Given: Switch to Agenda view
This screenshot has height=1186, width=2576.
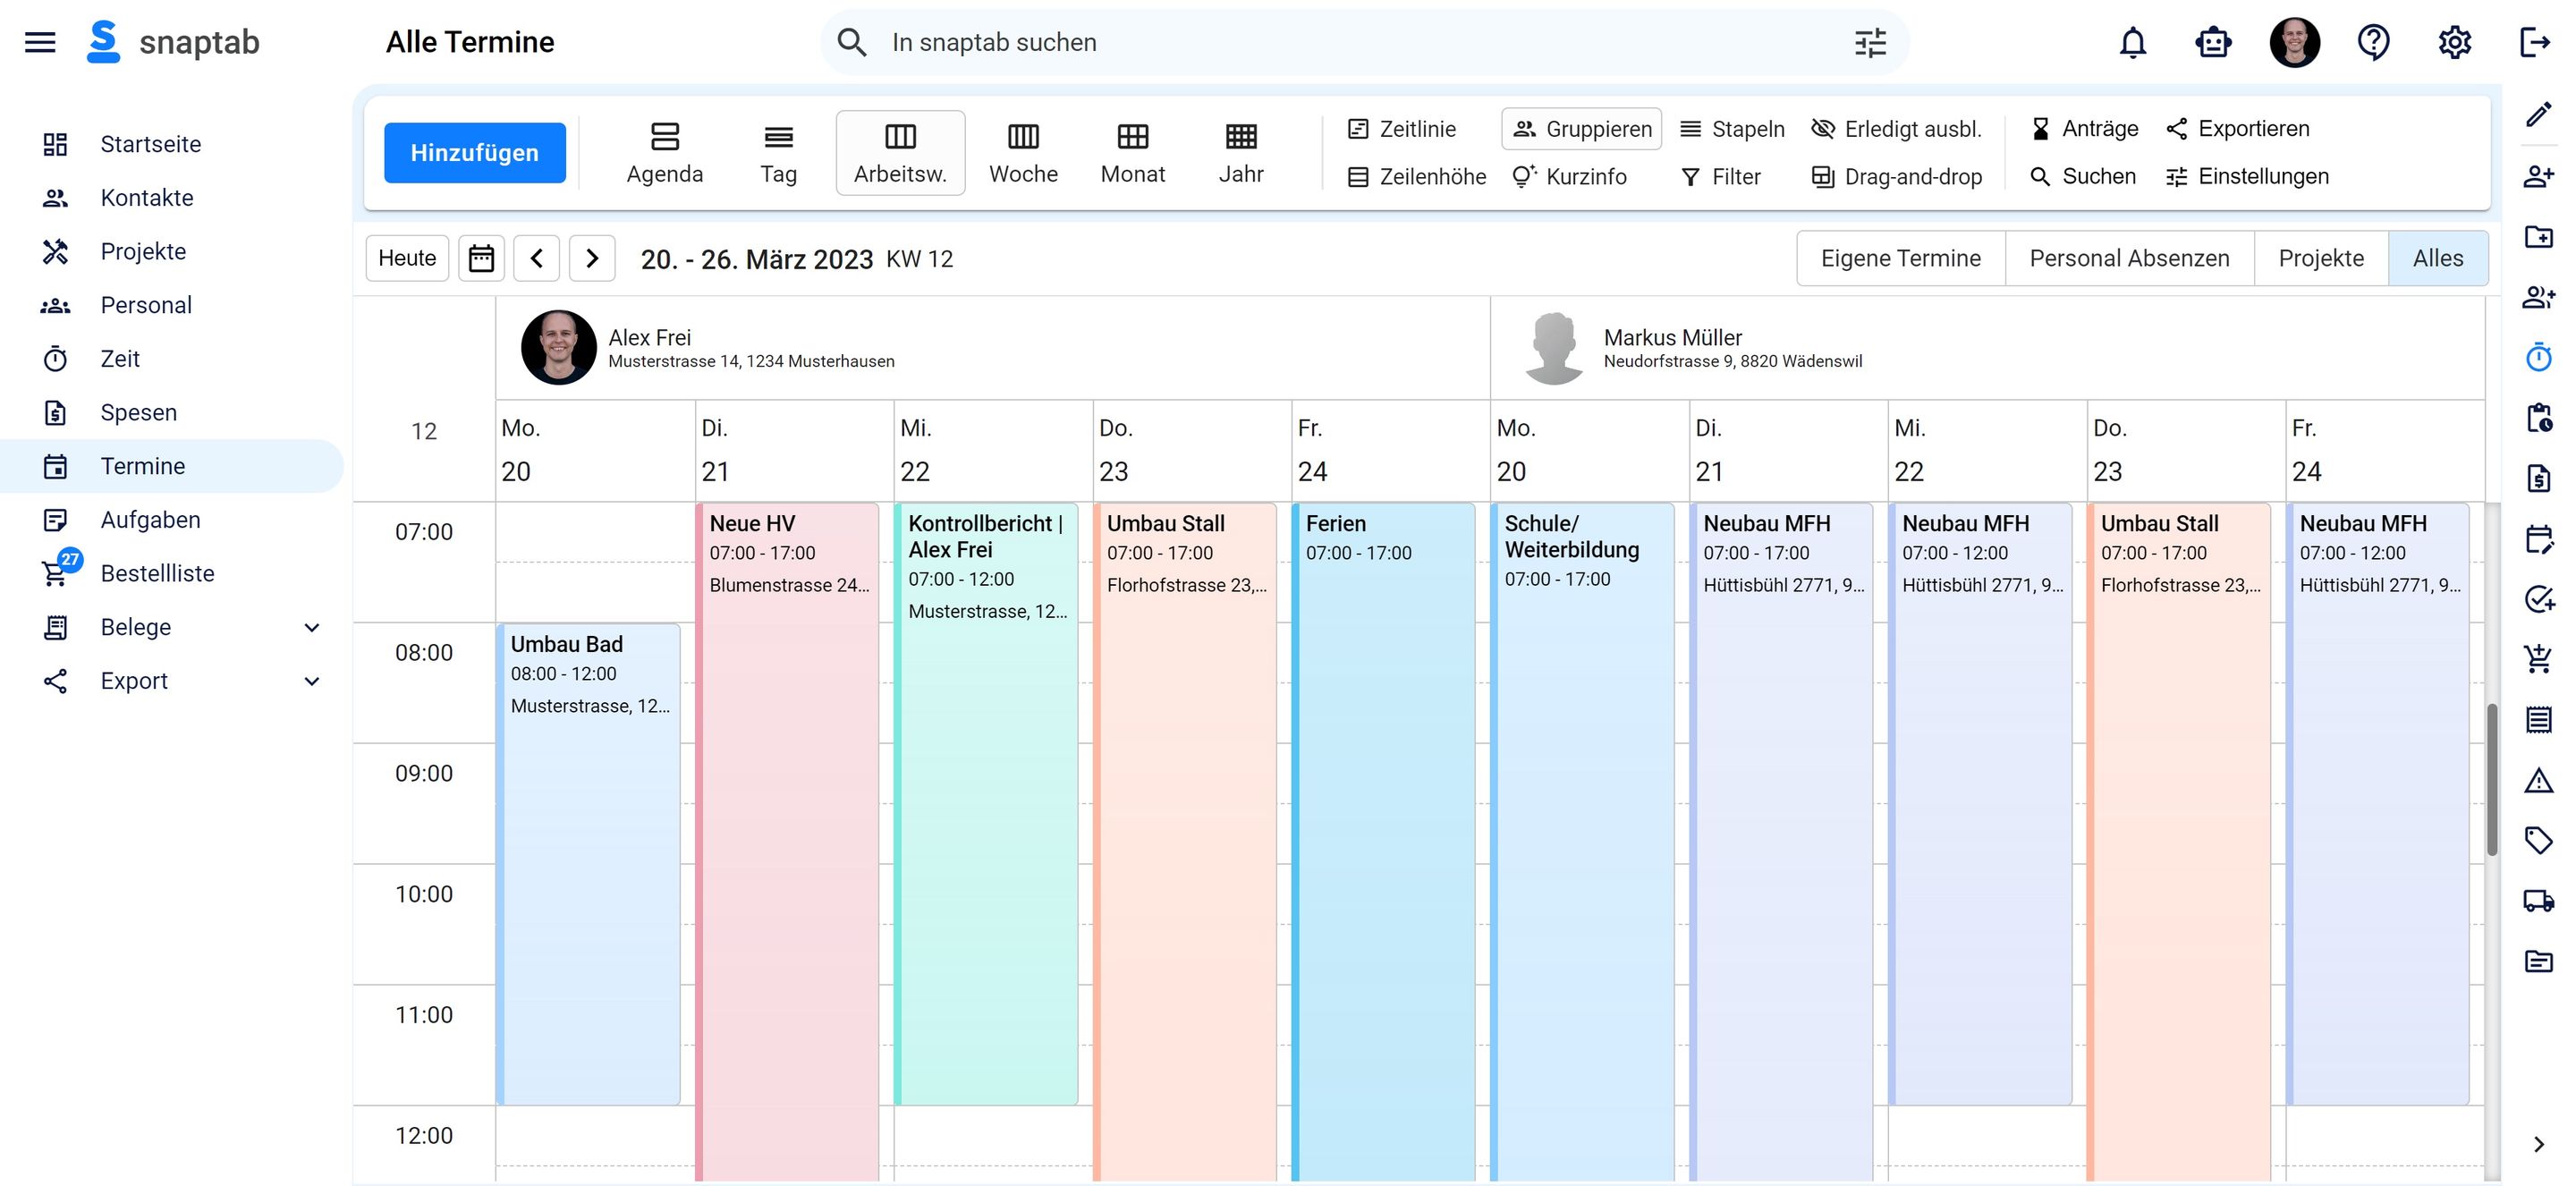Looking at the screenshot, I should pyautogui.click(x=664, y=153).
